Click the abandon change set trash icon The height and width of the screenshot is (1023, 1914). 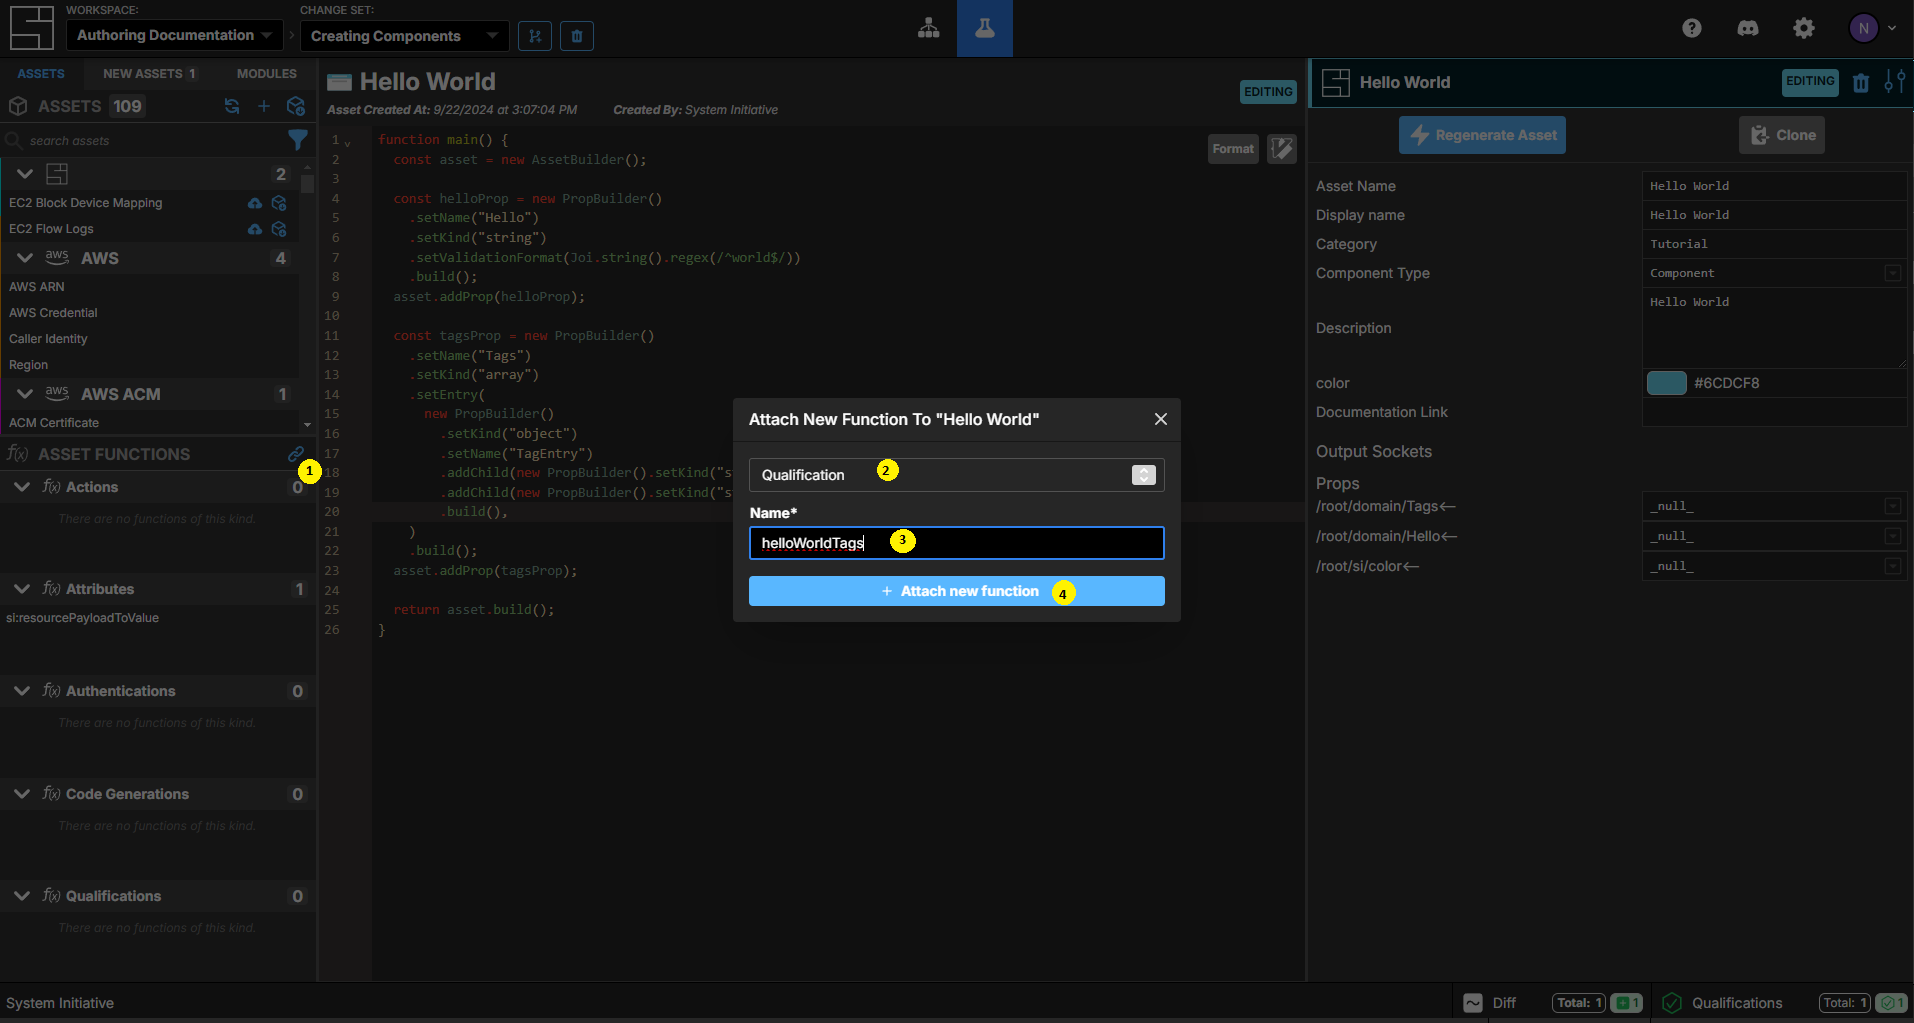point(577,36)
